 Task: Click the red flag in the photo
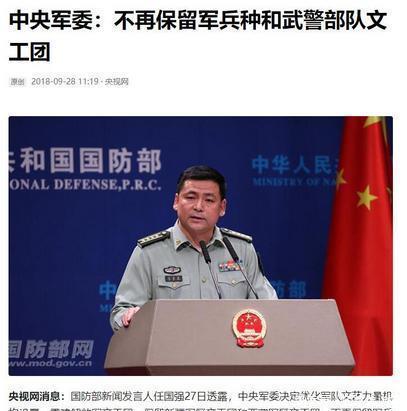click(360, 246)
